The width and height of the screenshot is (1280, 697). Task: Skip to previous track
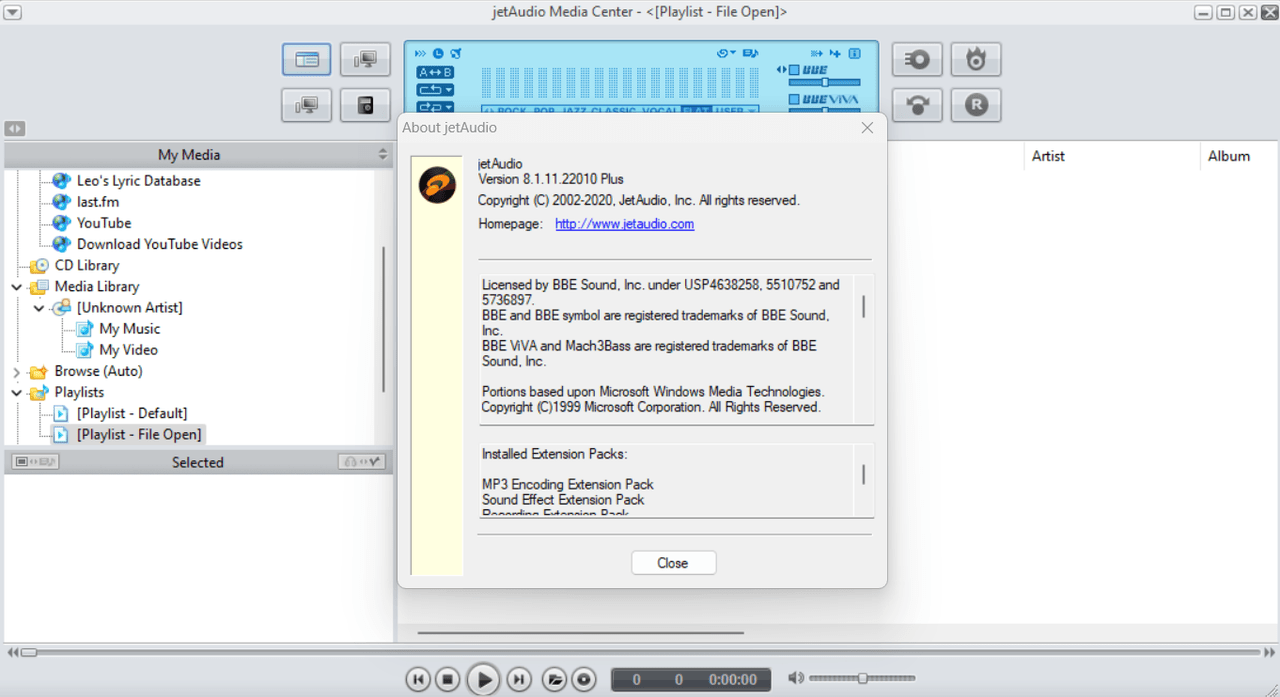[418, 680]
